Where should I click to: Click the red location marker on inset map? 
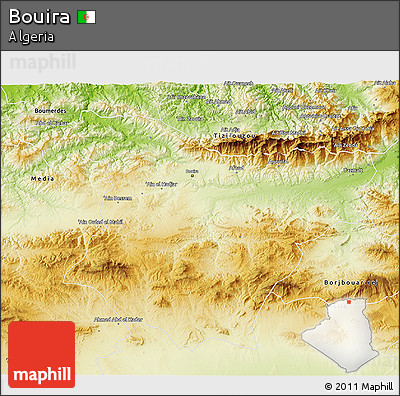pos(349,302)
